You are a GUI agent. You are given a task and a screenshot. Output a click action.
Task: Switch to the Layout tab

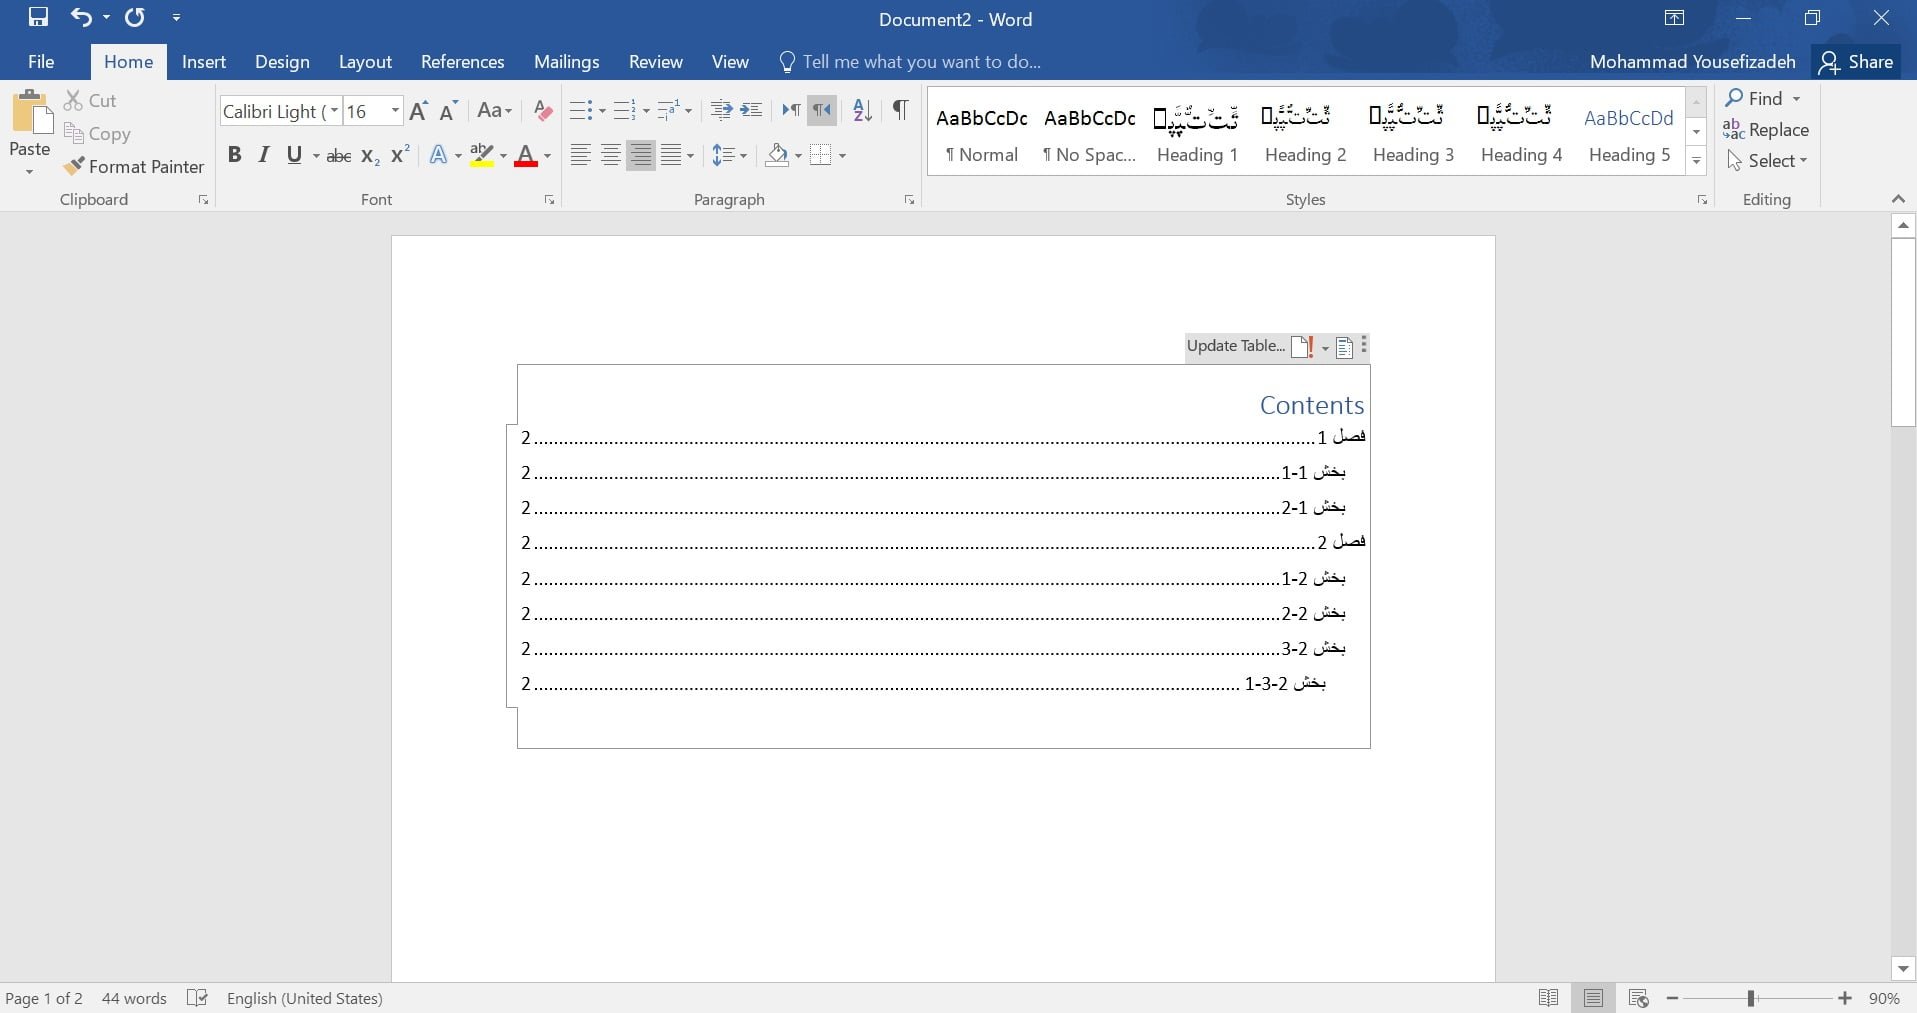tap(365, 62)
